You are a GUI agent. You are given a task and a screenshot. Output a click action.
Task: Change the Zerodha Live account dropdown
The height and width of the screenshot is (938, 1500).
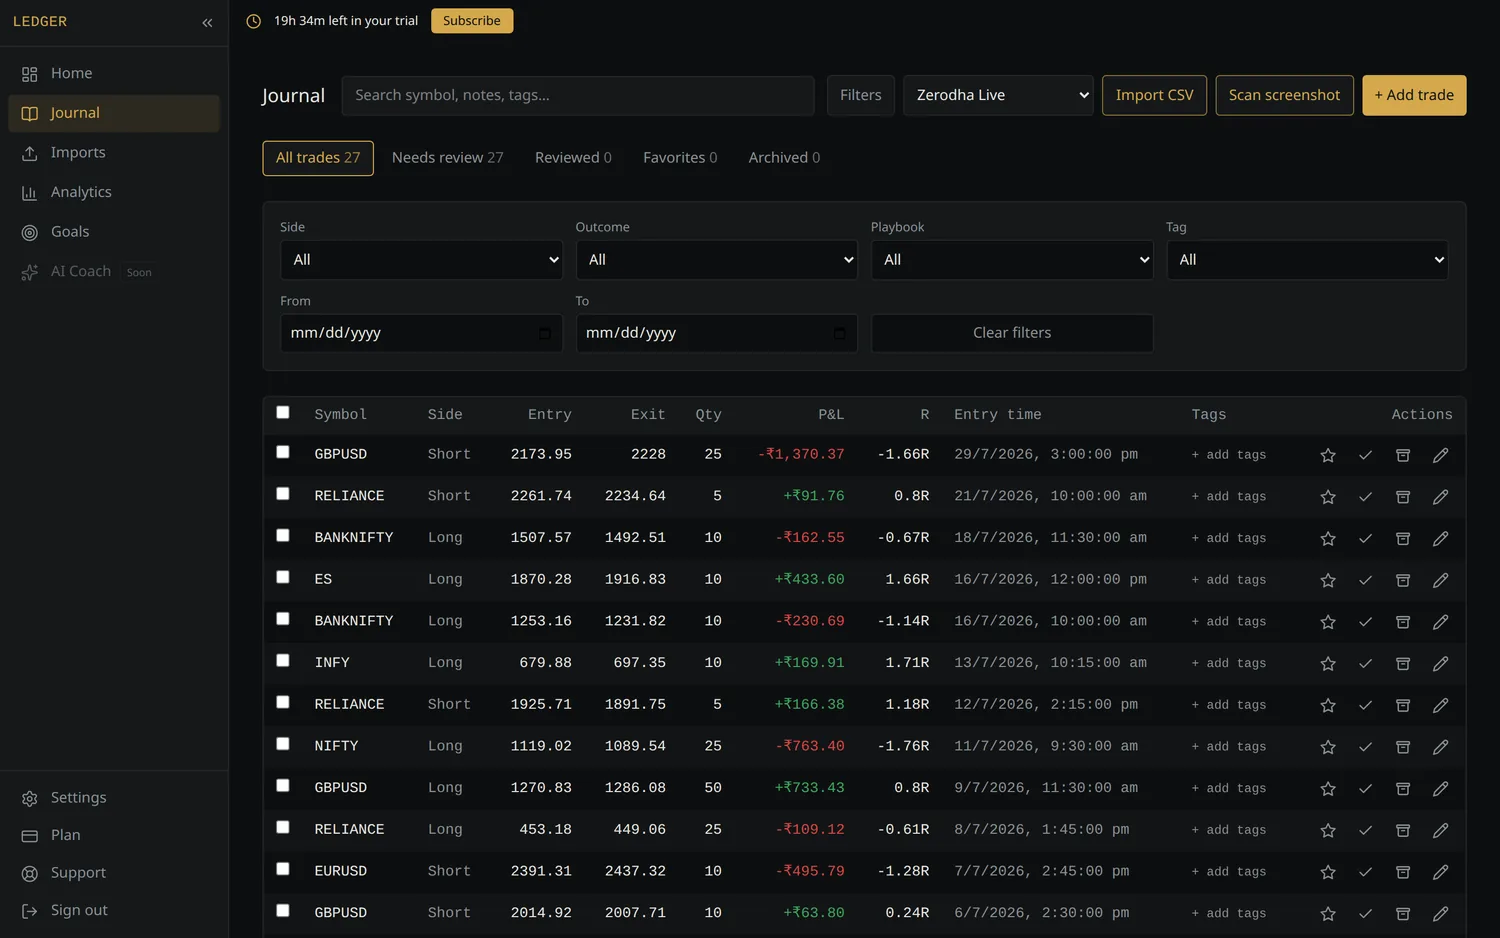coord(998,95)
